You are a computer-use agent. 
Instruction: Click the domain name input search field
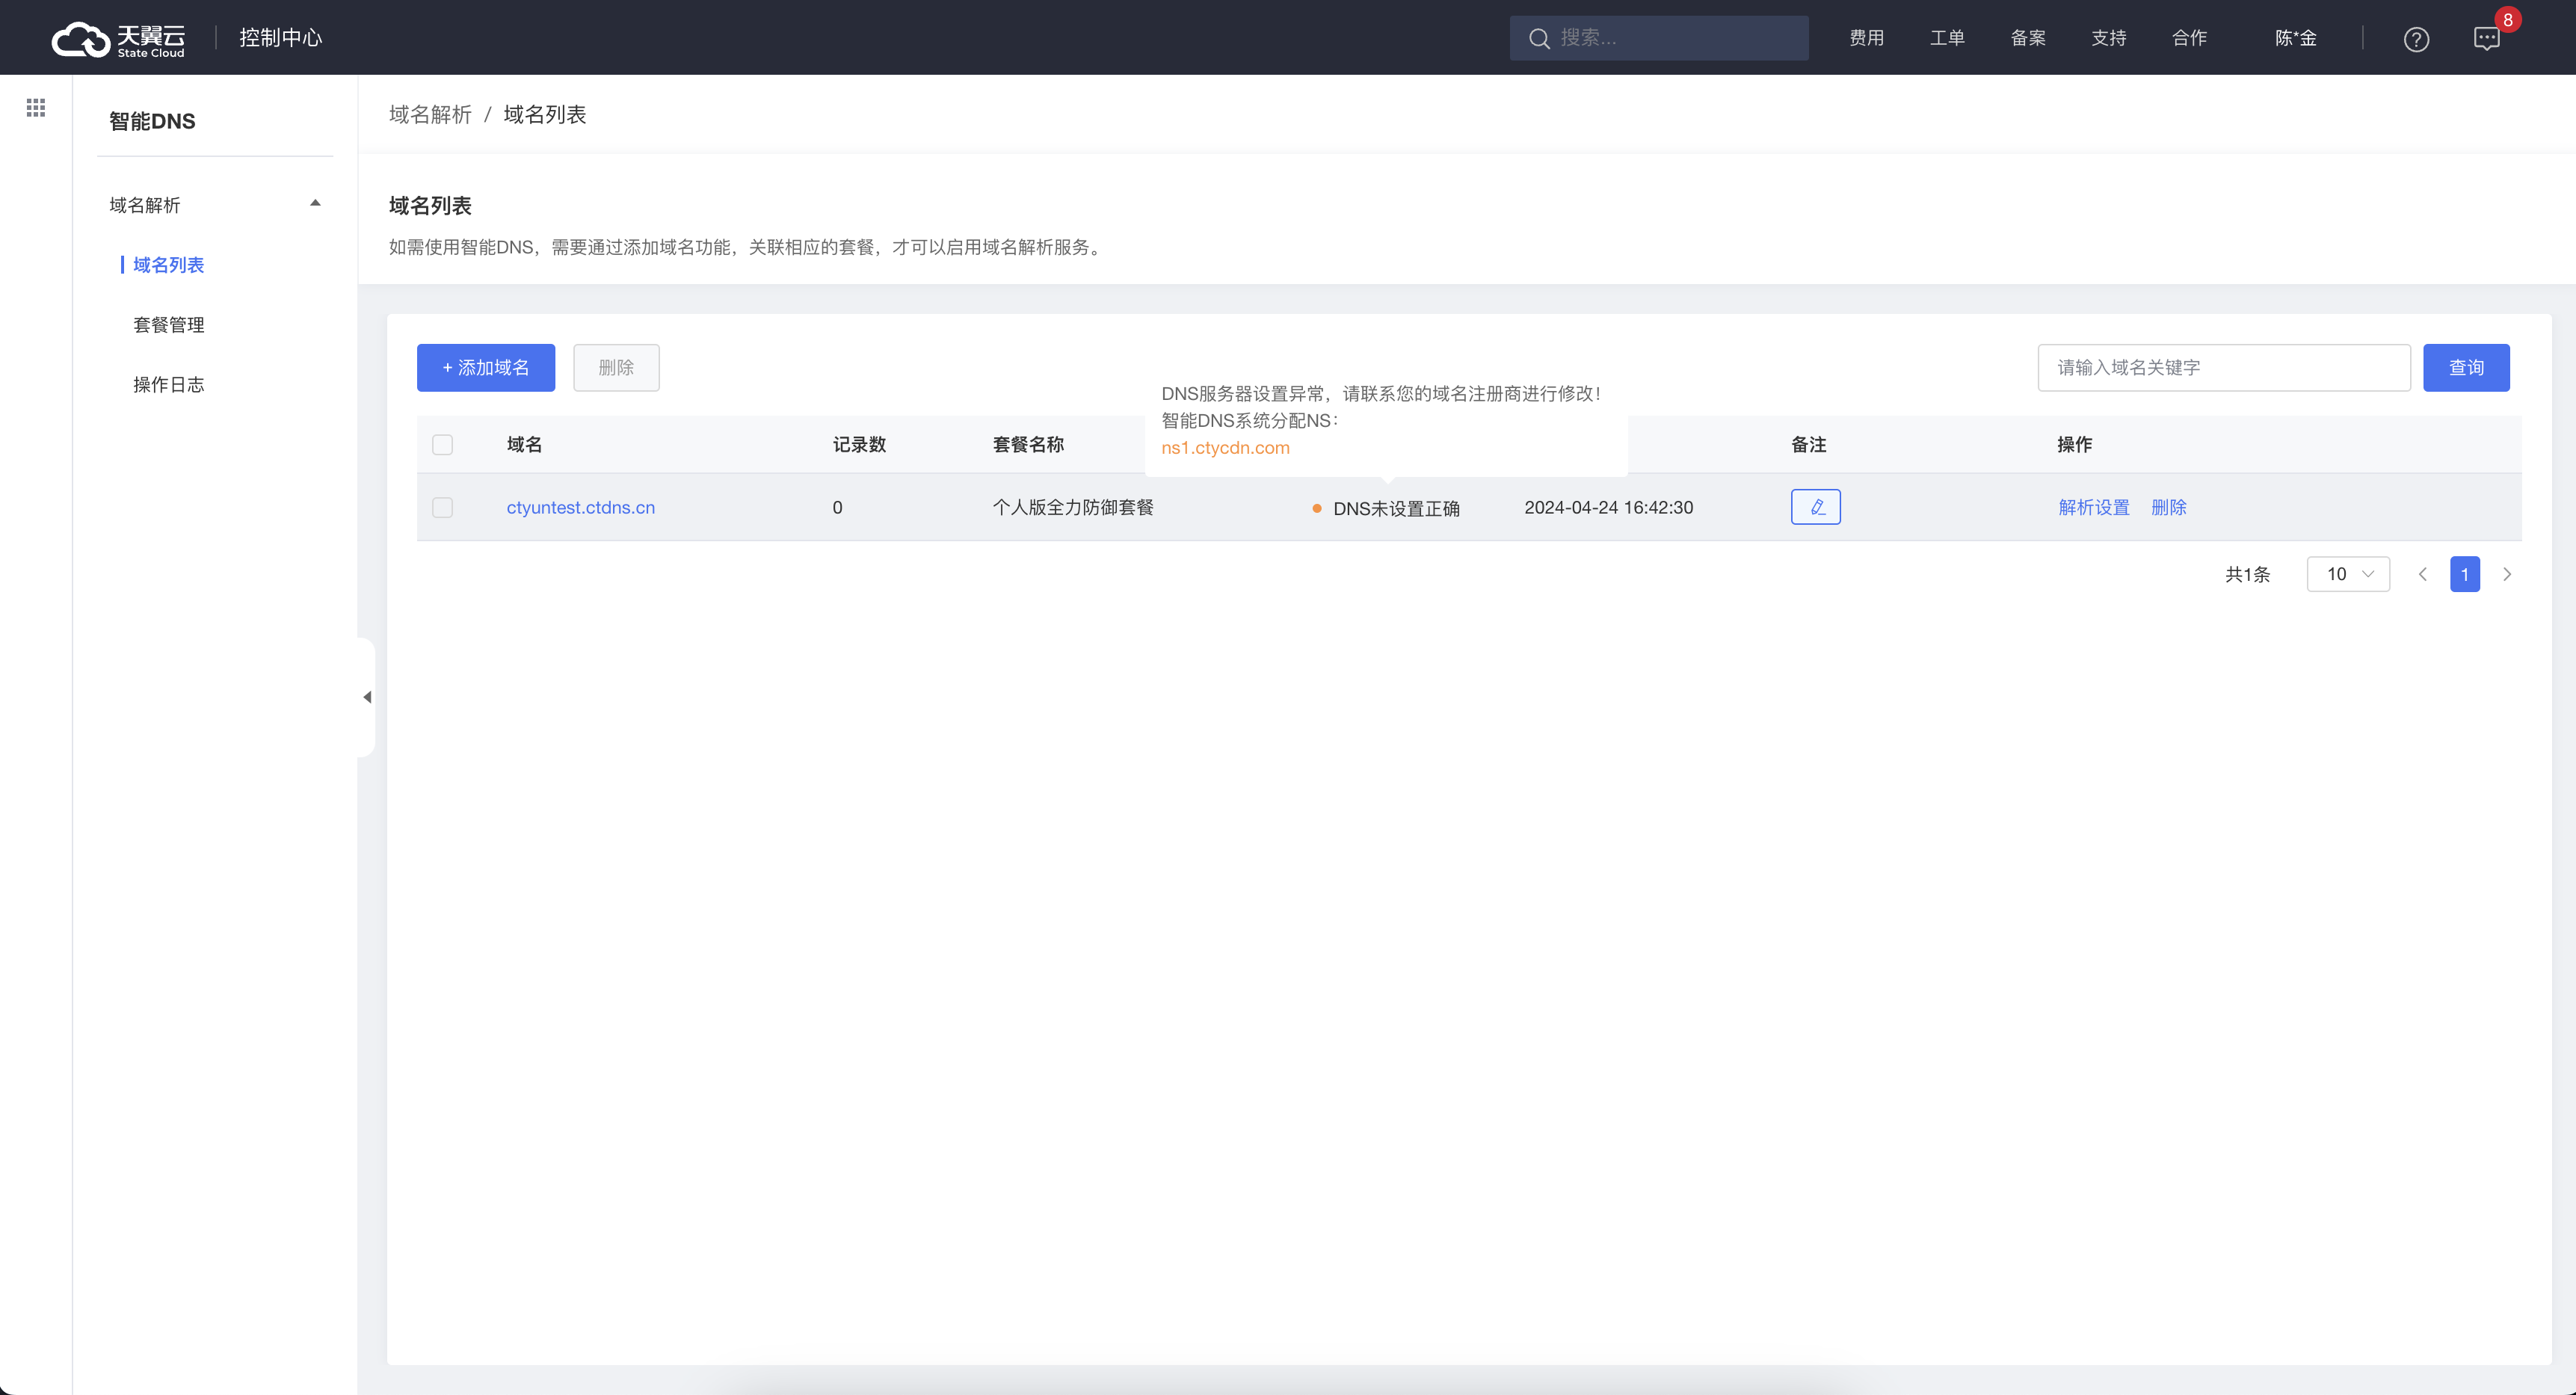pos(2222,366)
